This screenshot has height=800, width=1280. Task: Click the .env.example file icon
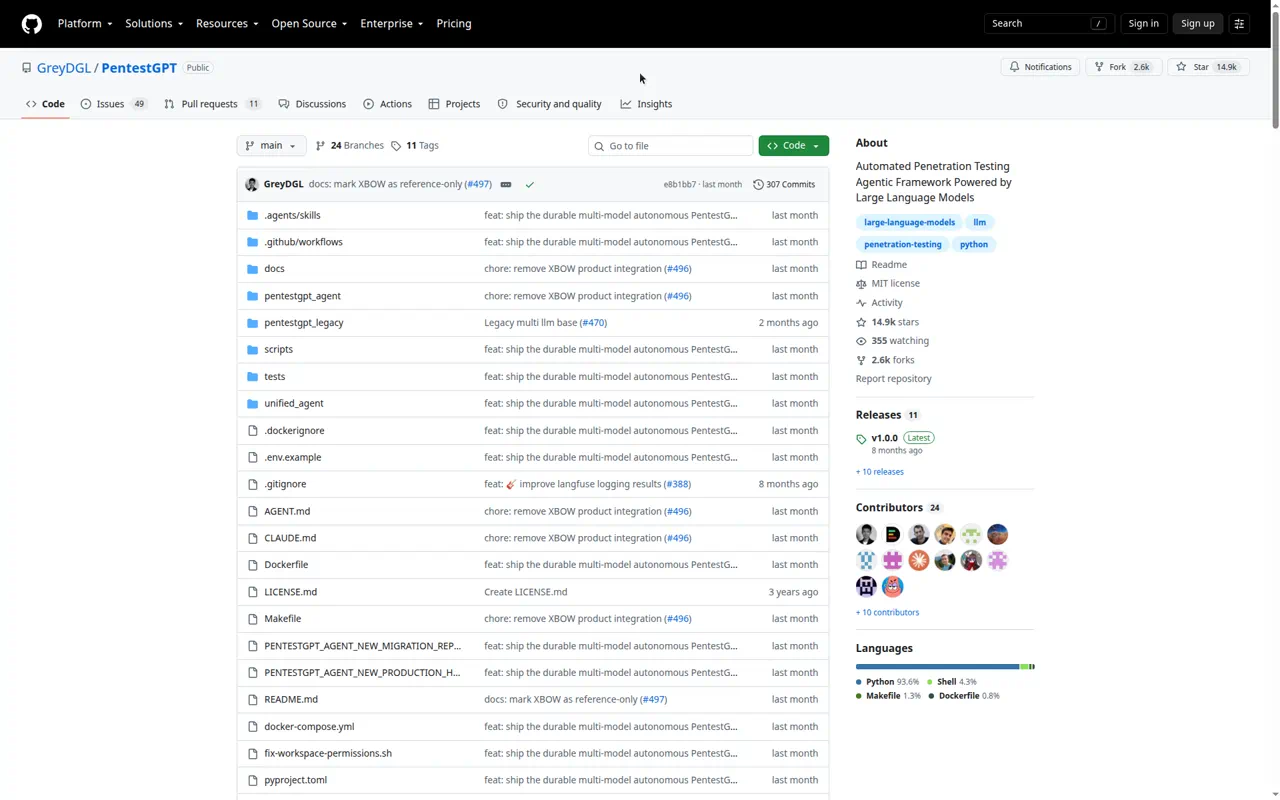pos(253,457)
